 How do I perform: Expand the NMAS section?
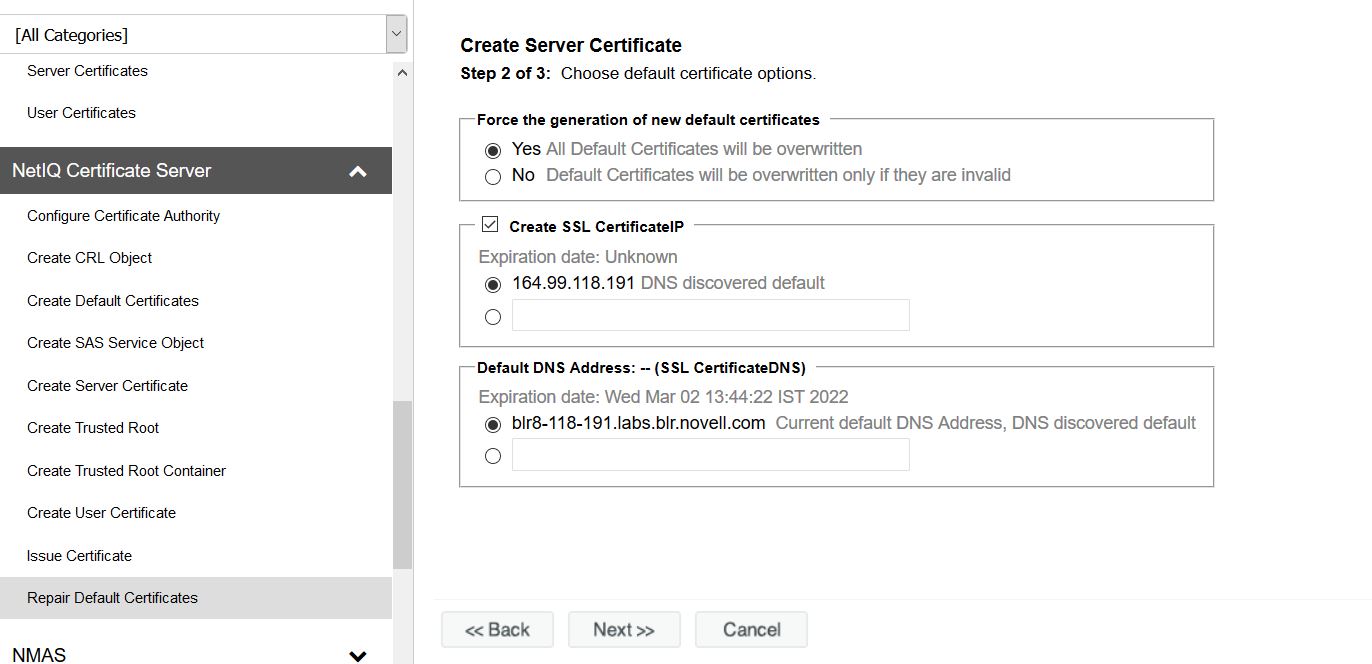pyautogui.click(x=357, y=655)
